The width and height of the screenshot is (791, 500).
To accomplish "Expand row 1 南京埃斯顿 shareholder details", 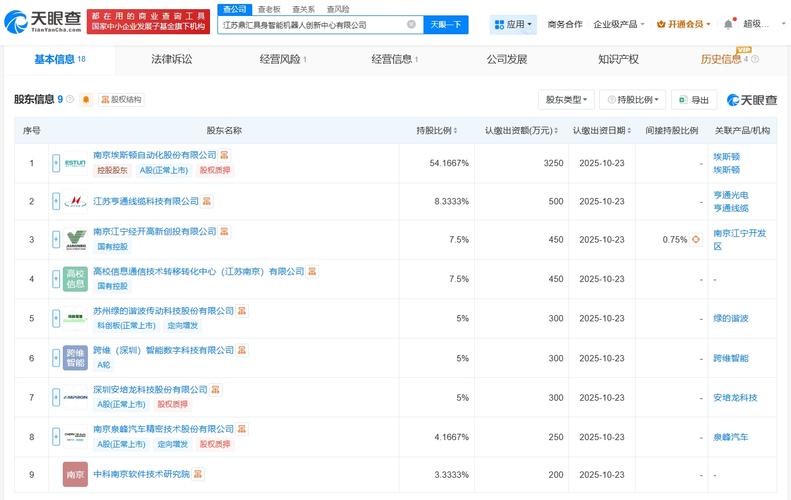I will click(x=56, y=163).
